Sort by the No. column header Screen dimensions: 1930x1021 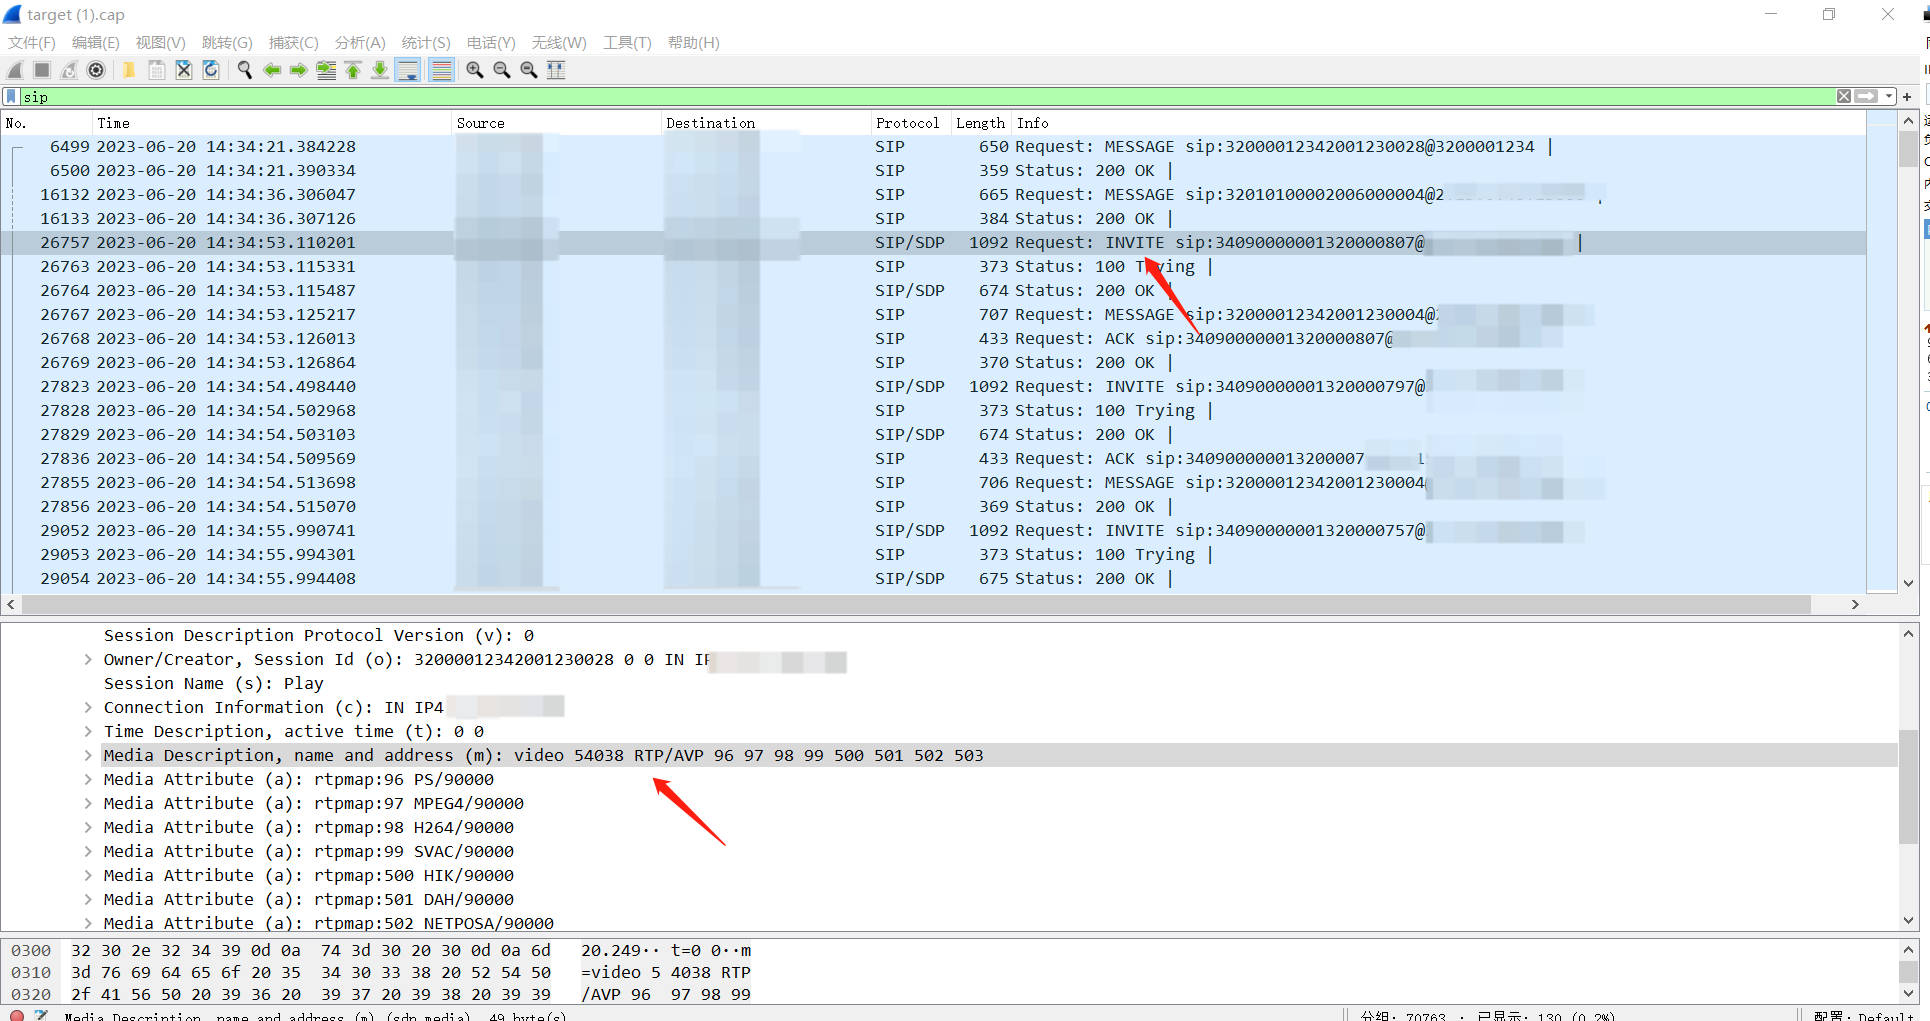pyautogui.click(x=47, y=123)
